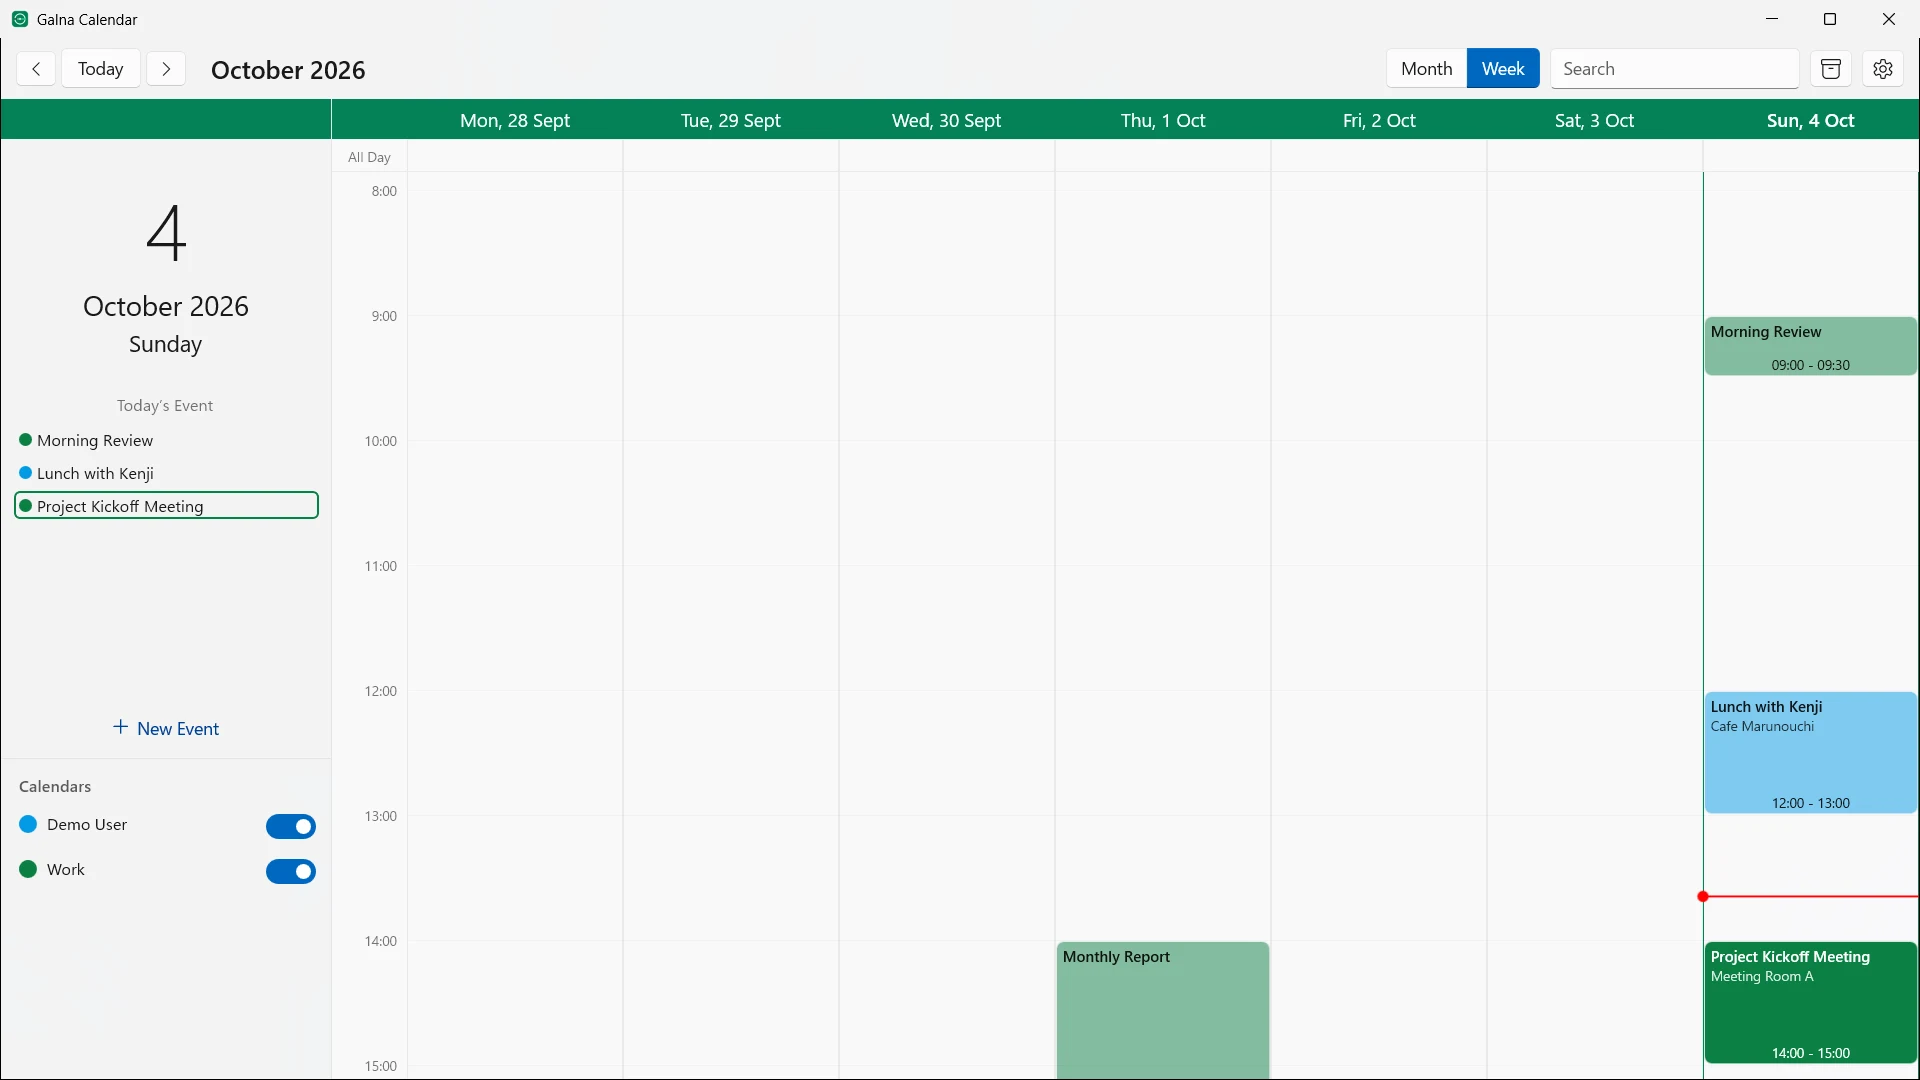Open the calendar store icon beside search
Screen dimensions: 1920x1080
point(1831,69)
